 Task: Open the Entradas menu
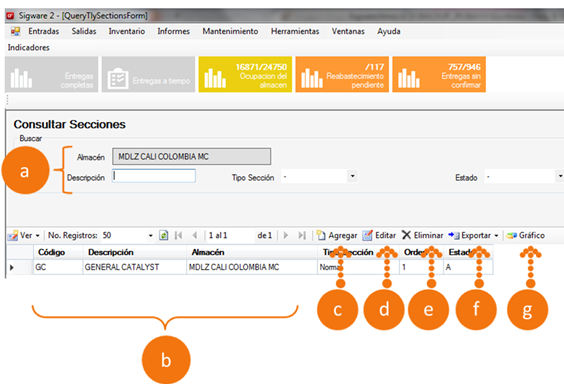tap(44, 31)
